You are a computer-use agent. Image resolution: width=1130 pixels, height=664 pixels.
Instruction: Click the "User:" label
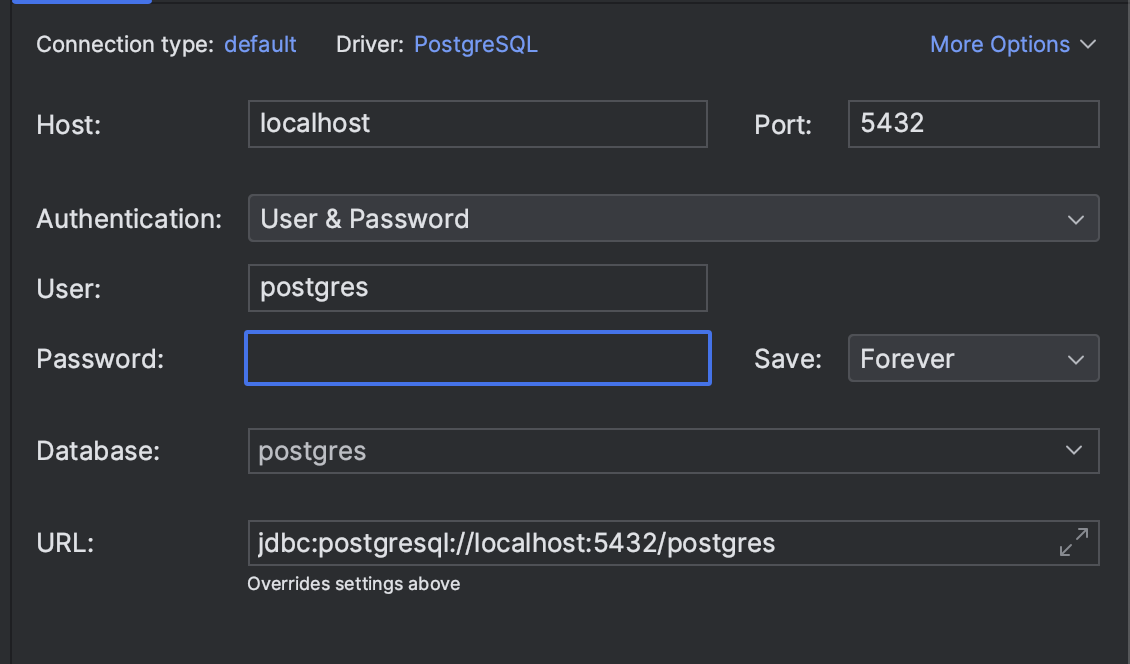pyautogui.click(x=68, y=289)
